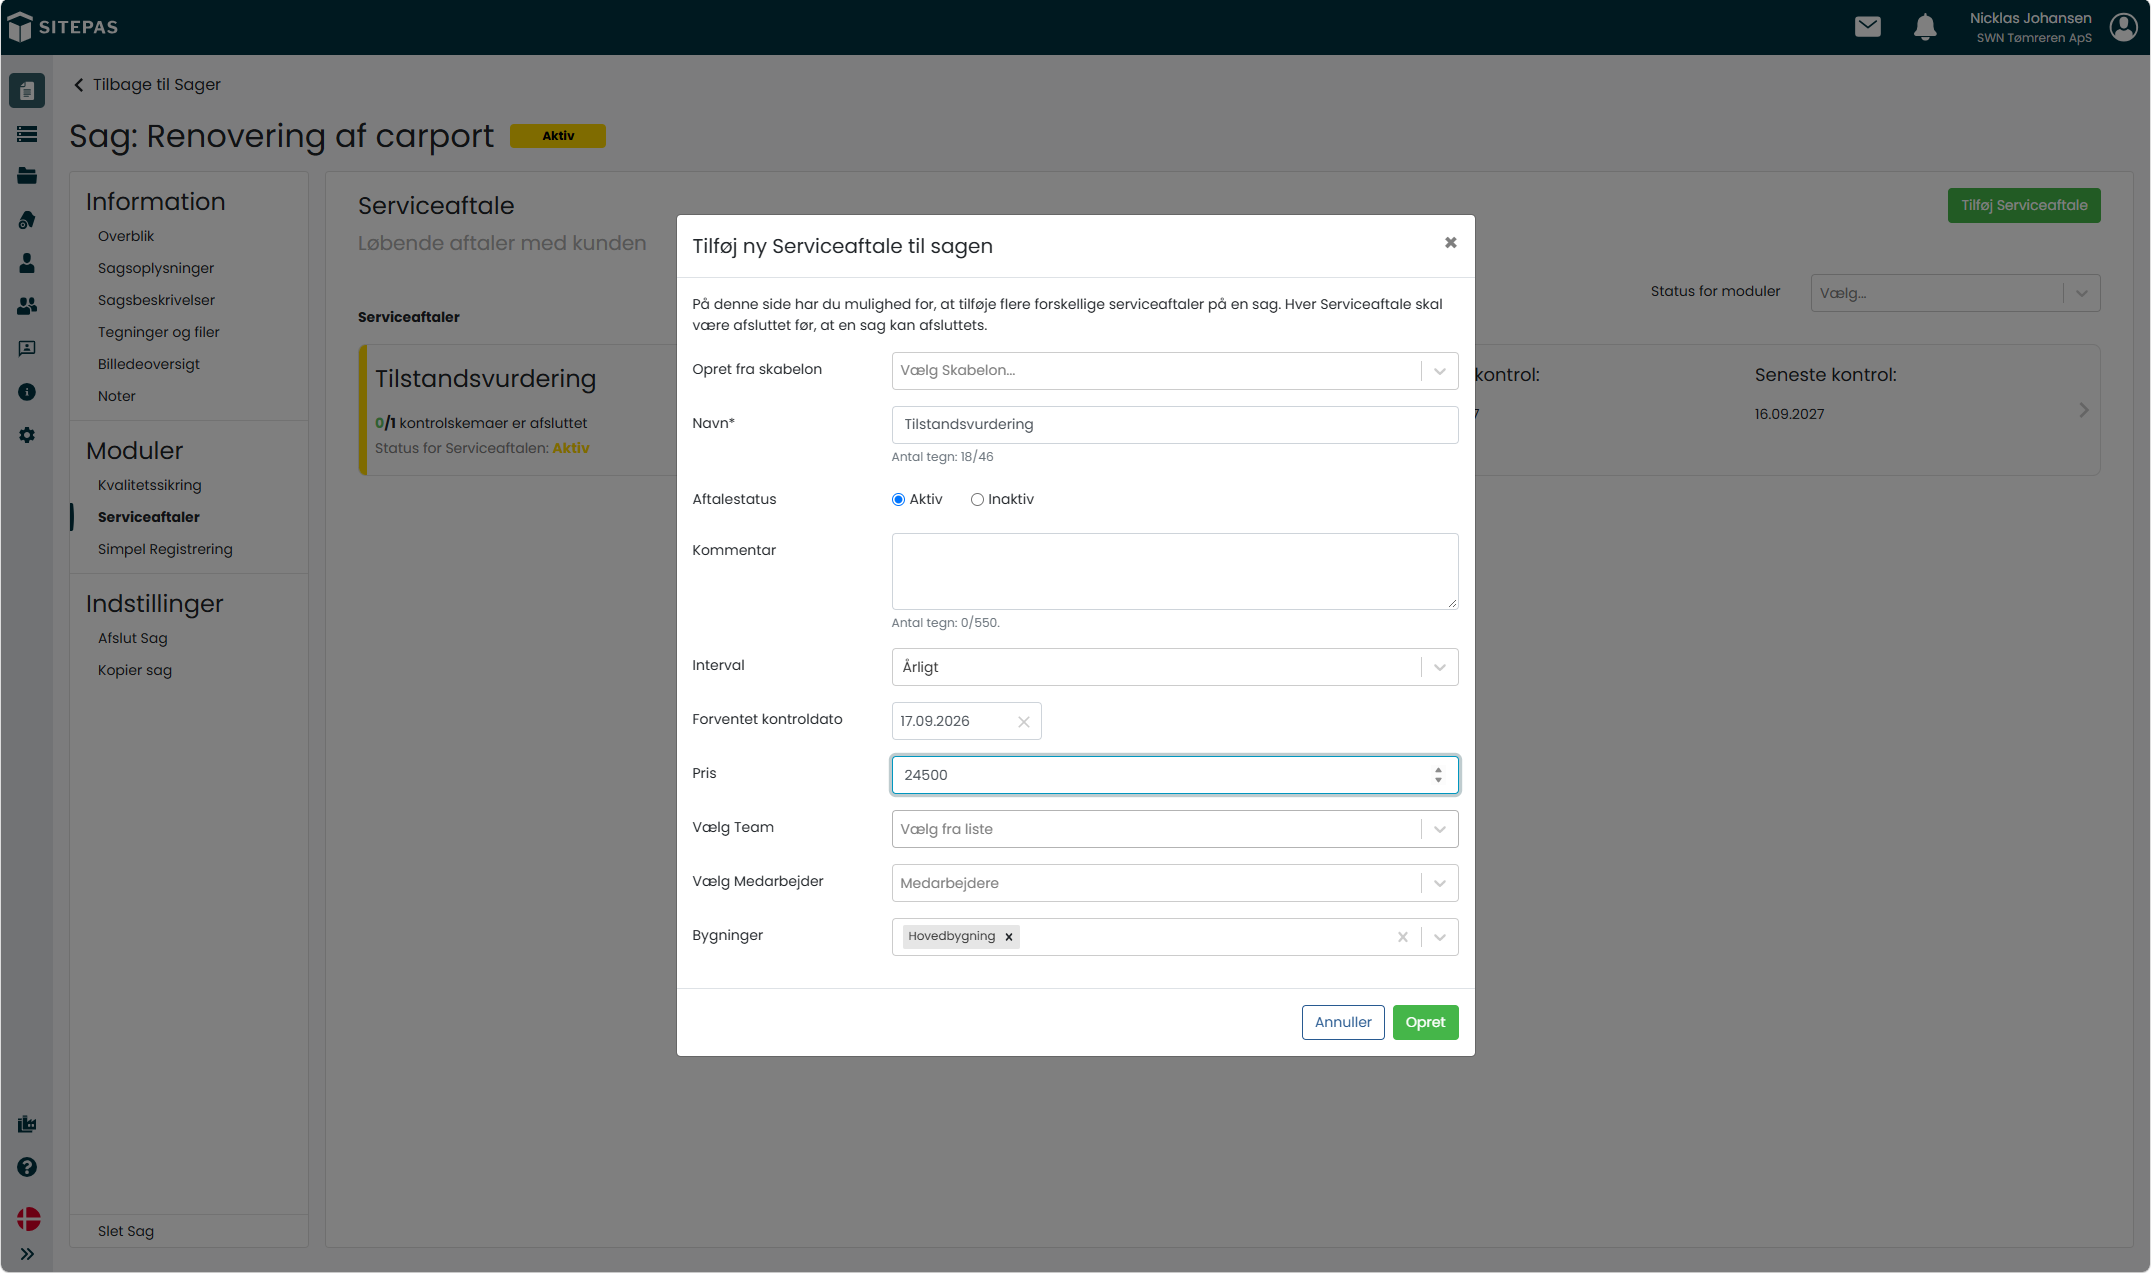Open Sagsoplysninger menu item
Viewport: 2152px width, 1273px height.
(156, 268)
